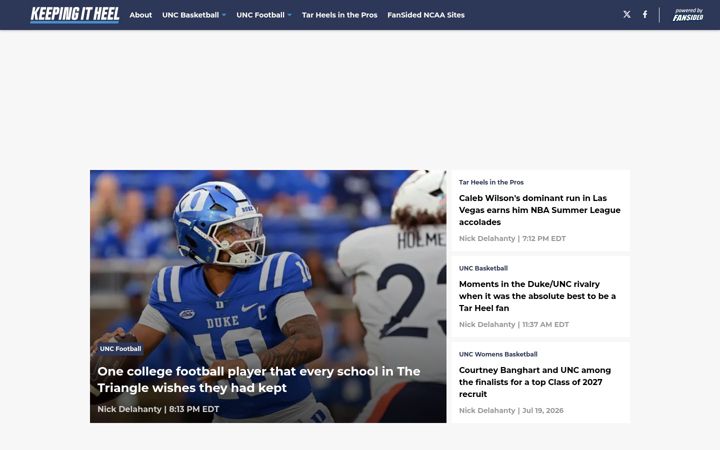Open Courtney Banghart Class of 2027 article
Viewport: 720px width, 450px height.
point(535,382)
